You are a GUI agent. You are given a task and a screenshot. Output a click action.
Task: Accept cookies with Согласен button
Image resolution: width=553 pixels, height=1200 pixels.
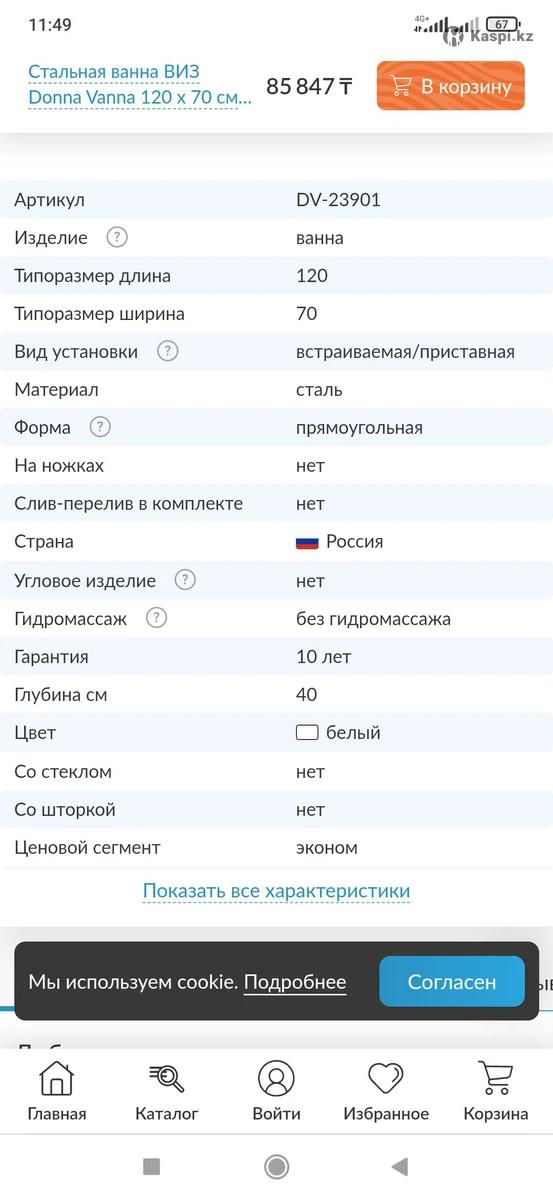[452, 982]
